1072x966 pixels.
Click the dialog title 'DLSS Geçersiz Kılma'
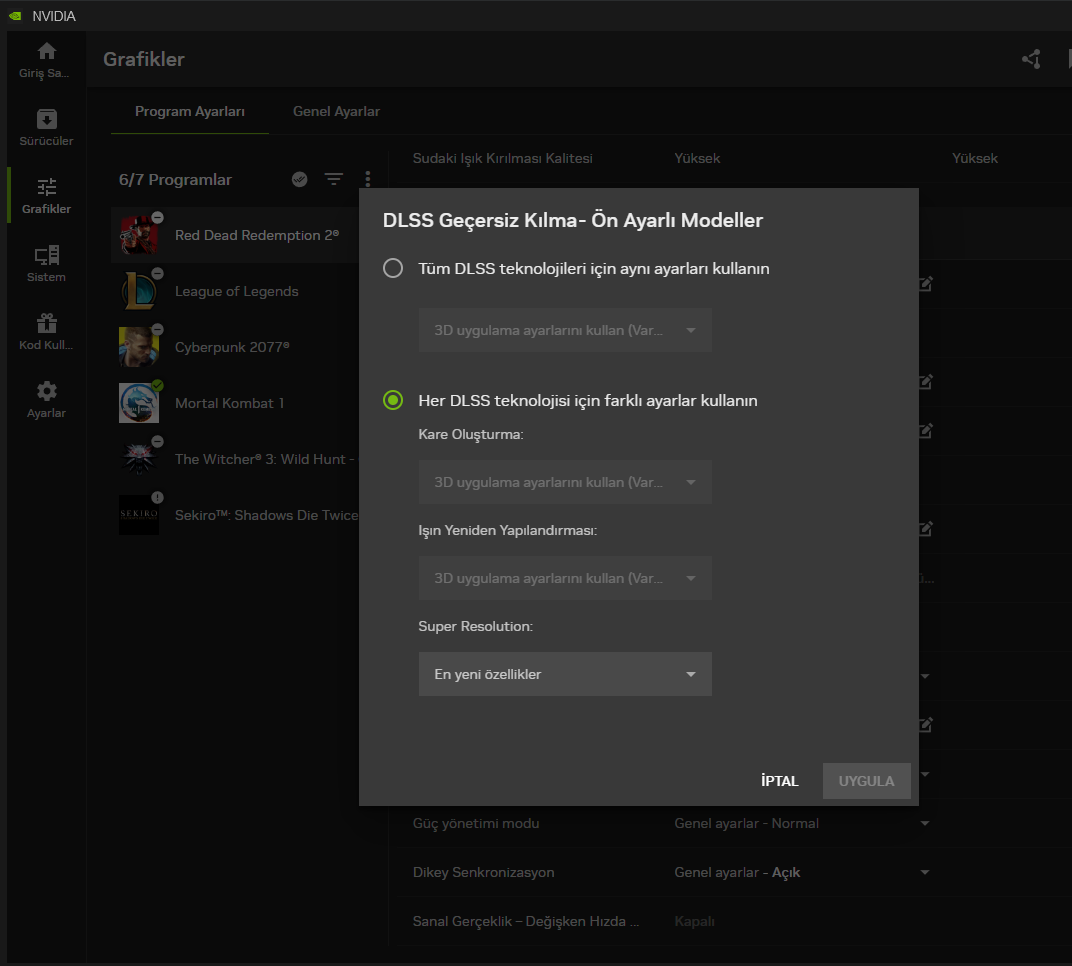pos(573,220)
